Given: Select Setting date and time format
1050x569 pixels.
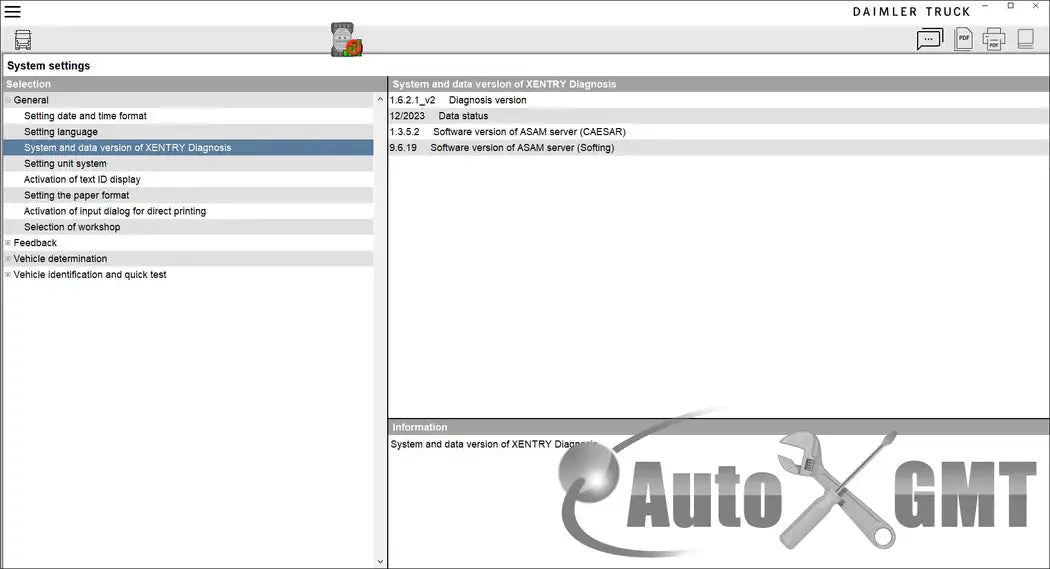Looking at the screenshot, I should click(x=85, y=116).
